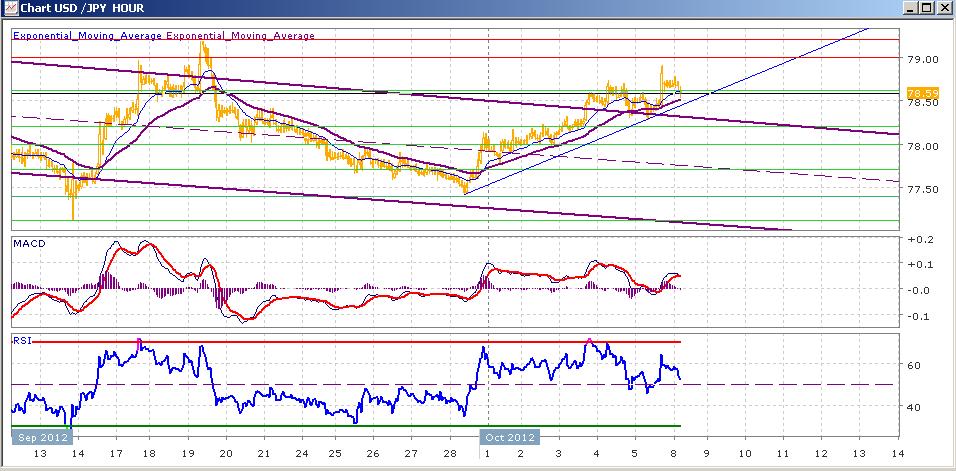This screenshot has width=956, height=471.
Task: Click the MACD +0.2 scale label
Action: pyautogui.click(x=921, y=239)
